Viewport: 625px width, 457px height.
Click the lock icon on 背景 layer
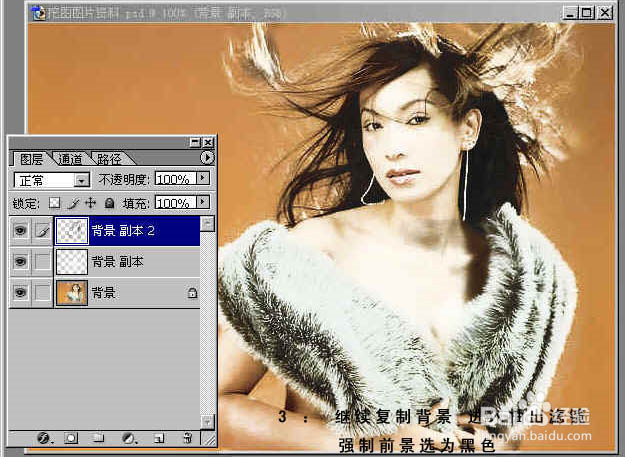(x=193, y=293)
